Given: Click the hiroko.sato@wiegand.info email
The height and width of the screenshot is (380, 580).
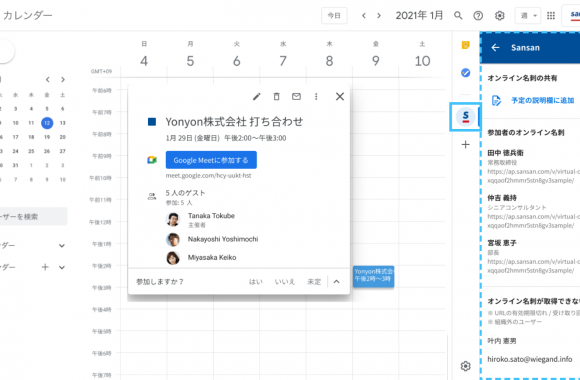Looking at the screenshot, I should click(x=530, y=359).
